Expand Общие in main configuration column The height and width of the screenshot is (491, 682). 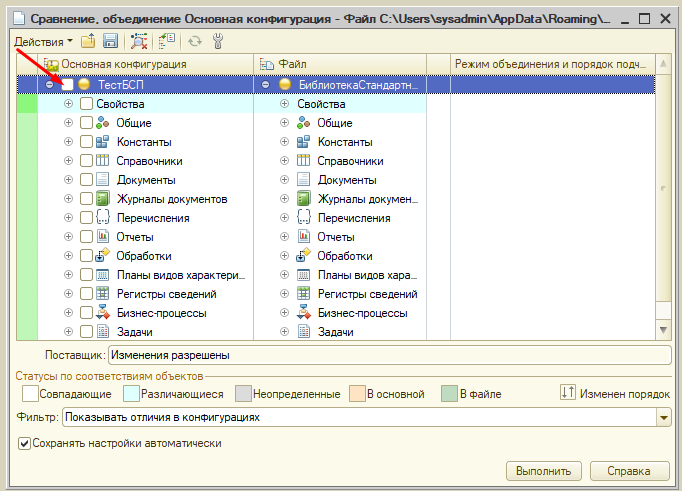(68, 123)
